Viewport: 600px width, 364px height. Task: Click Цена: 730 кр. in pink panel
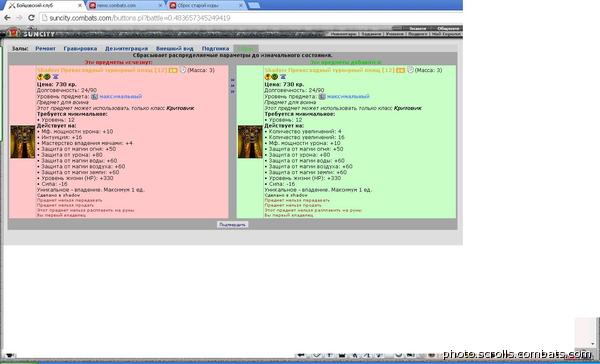(x=56, y=84)
